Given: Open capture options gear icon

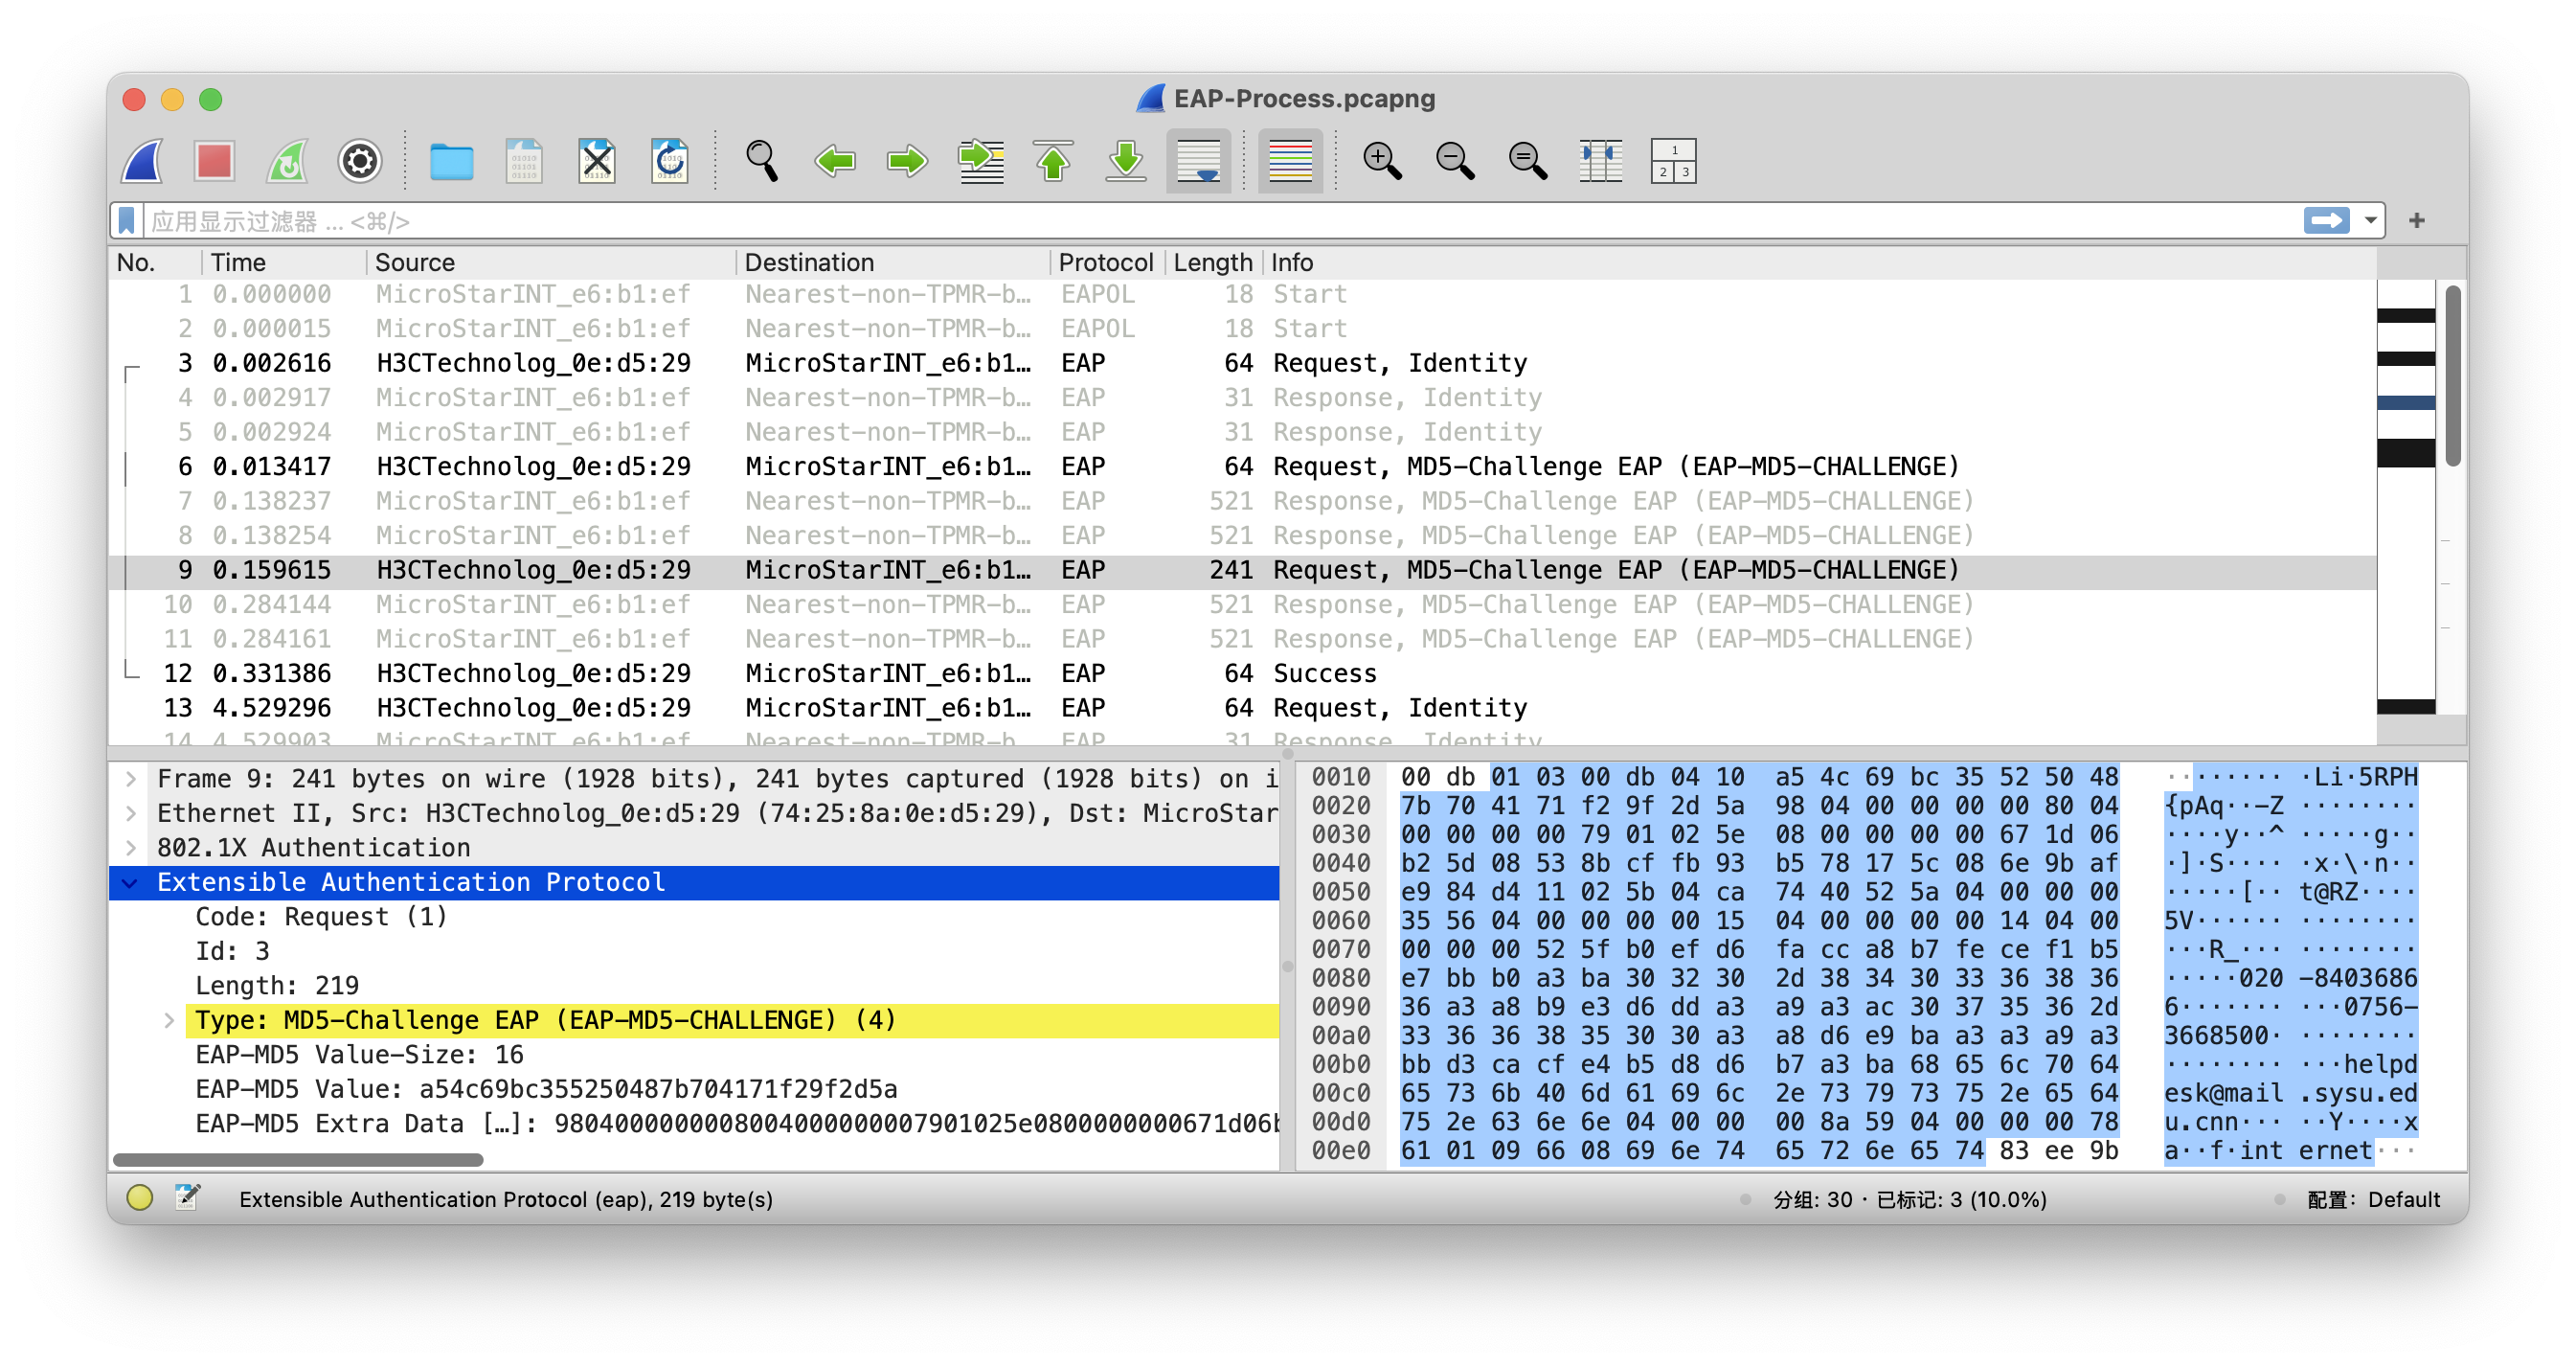Looking at the screenshot, I should point(360,161).
